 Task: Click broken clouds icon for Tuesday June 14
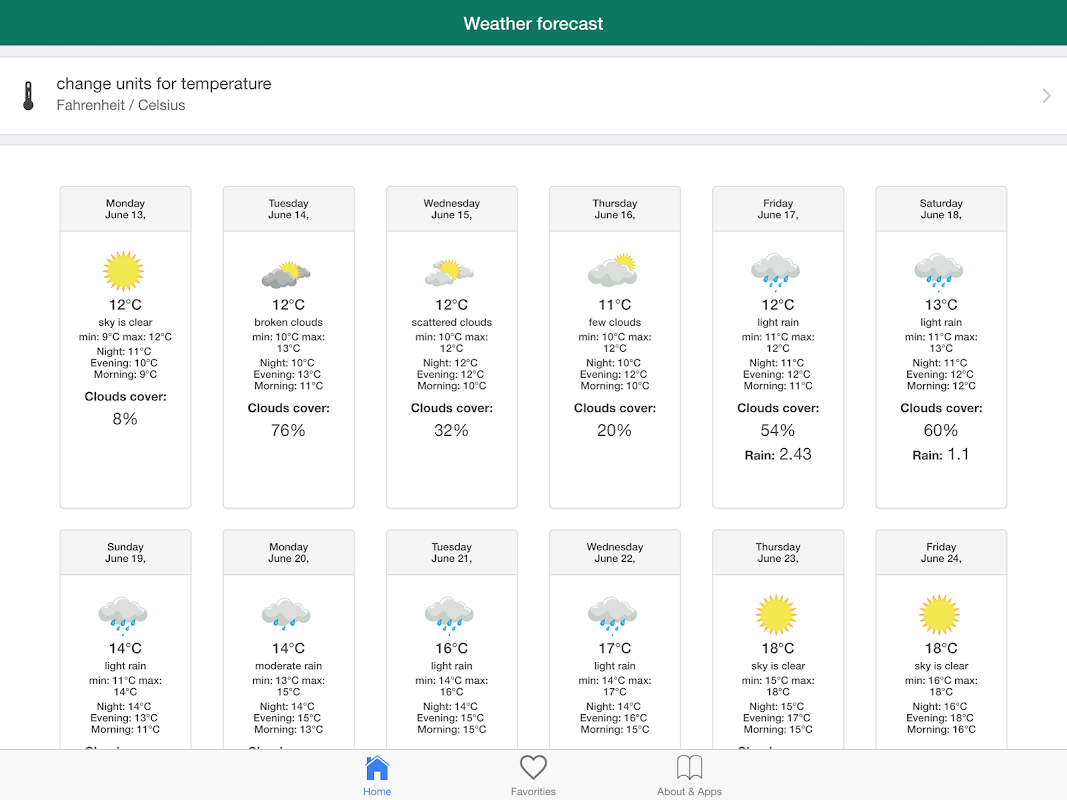[286, 274]
